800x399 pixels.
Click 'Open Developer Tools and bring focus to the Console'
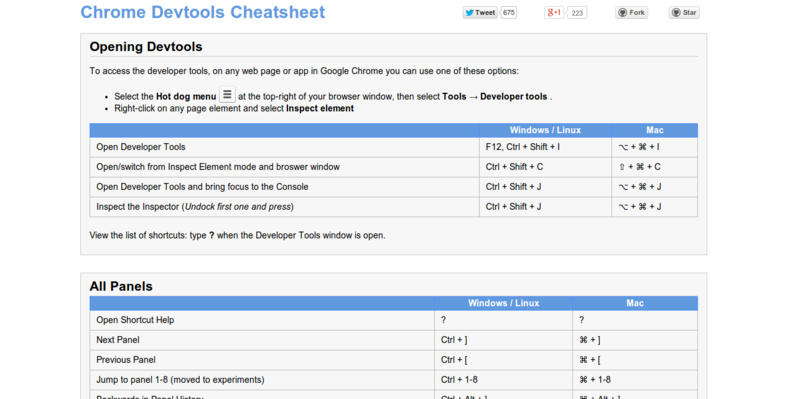pyautogui.click(x=202, y=187)
